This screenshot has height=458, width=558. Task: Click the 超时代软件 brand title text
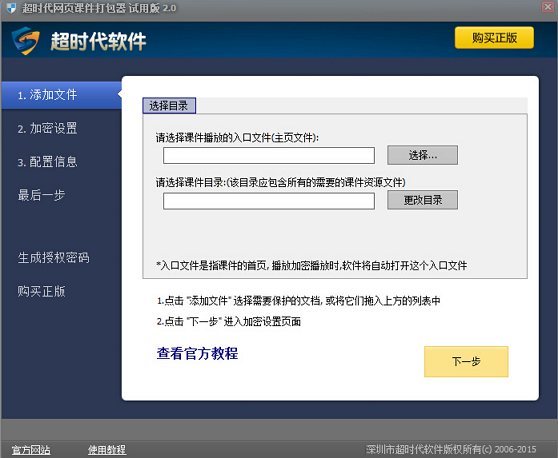pyautogui.click(x=98, y=41)
